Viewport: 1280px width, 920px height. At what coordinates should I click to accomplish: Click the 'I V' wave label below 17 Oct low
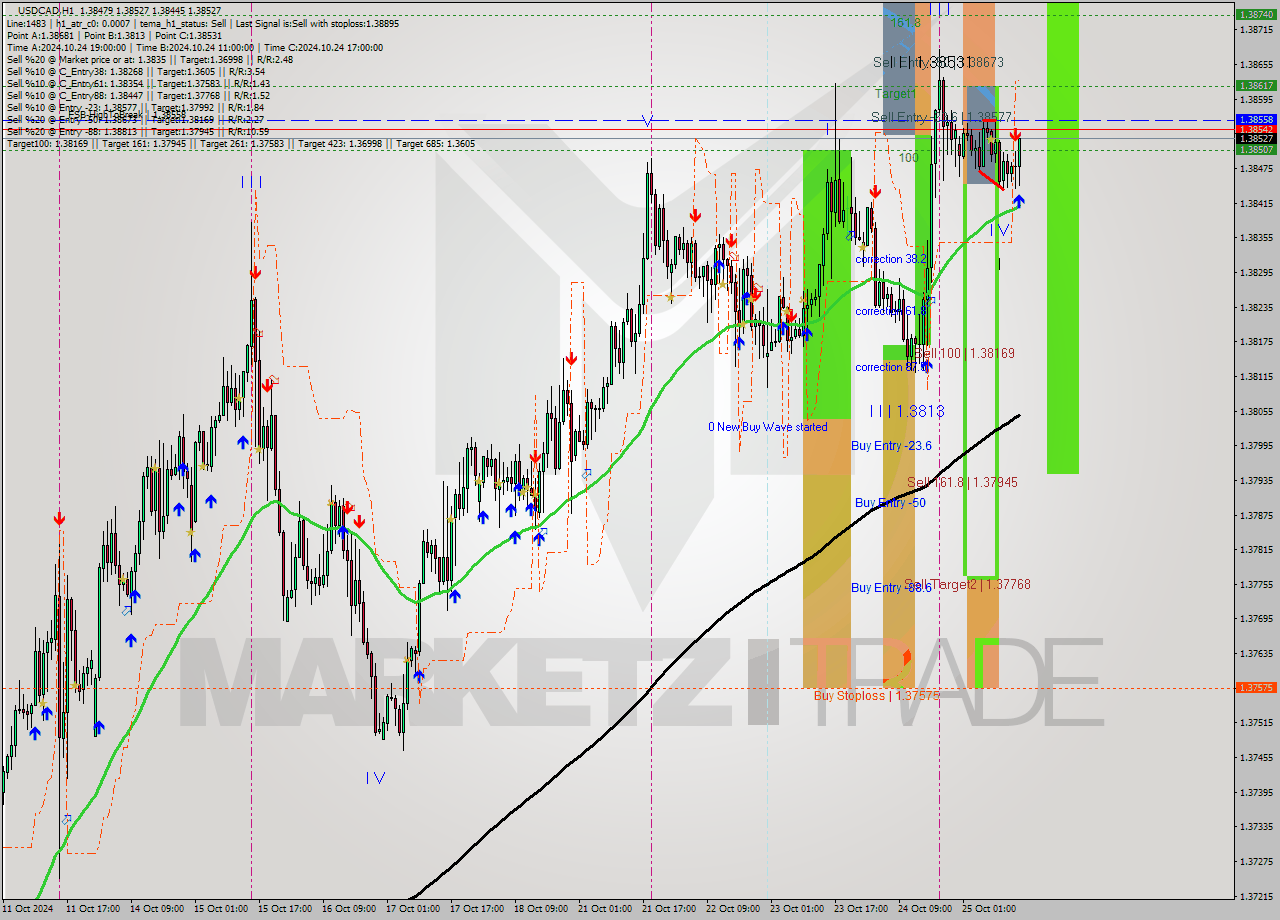tap(376, 777)
